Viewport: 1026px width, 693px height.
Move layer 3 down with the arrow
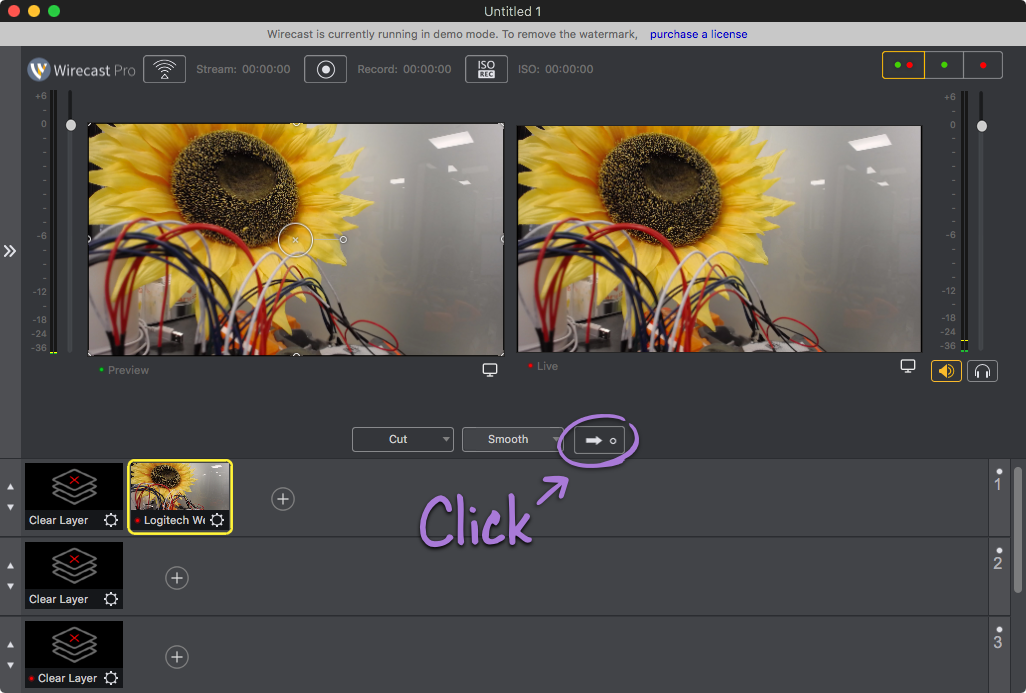tap(10, 666)
